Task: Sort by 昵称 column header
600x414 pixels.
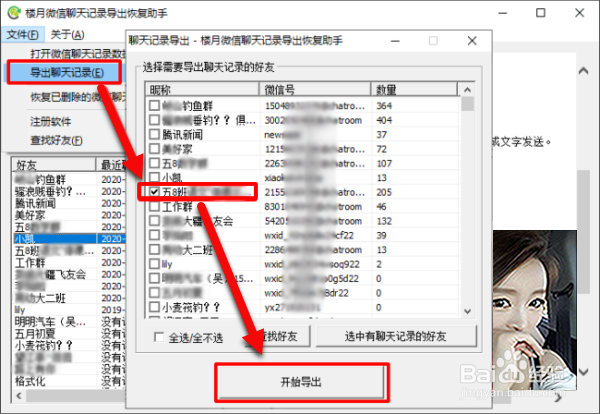Action: 202,90
